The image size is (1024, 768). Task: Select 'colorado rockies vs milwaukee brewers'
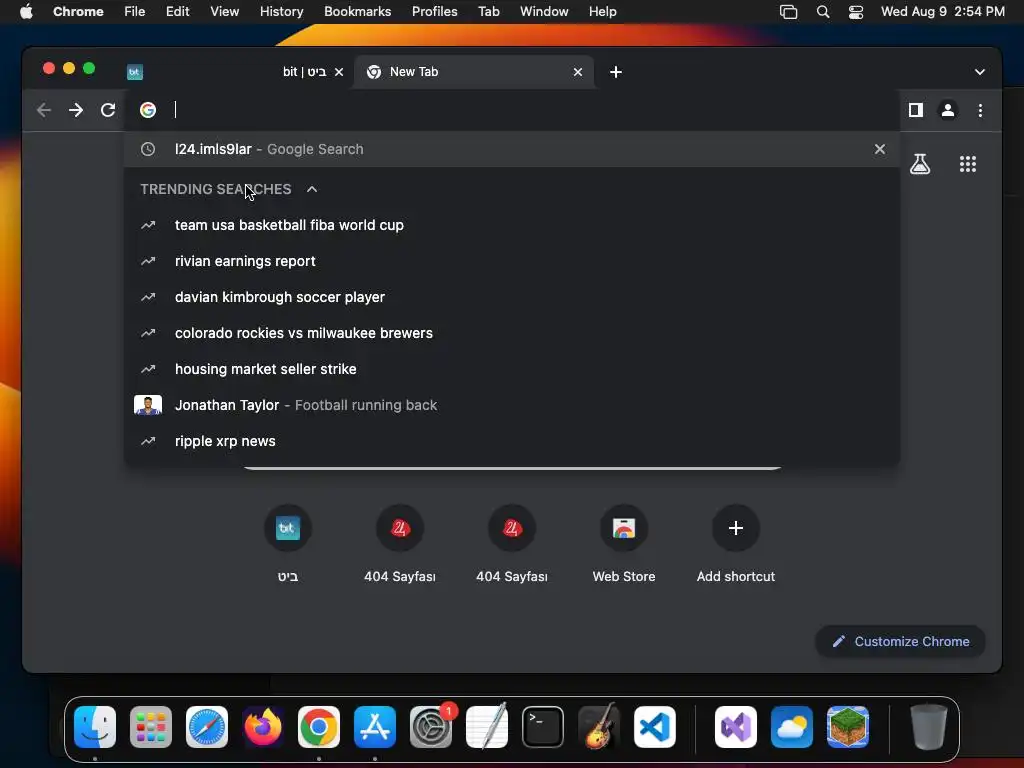pos(512,332)
